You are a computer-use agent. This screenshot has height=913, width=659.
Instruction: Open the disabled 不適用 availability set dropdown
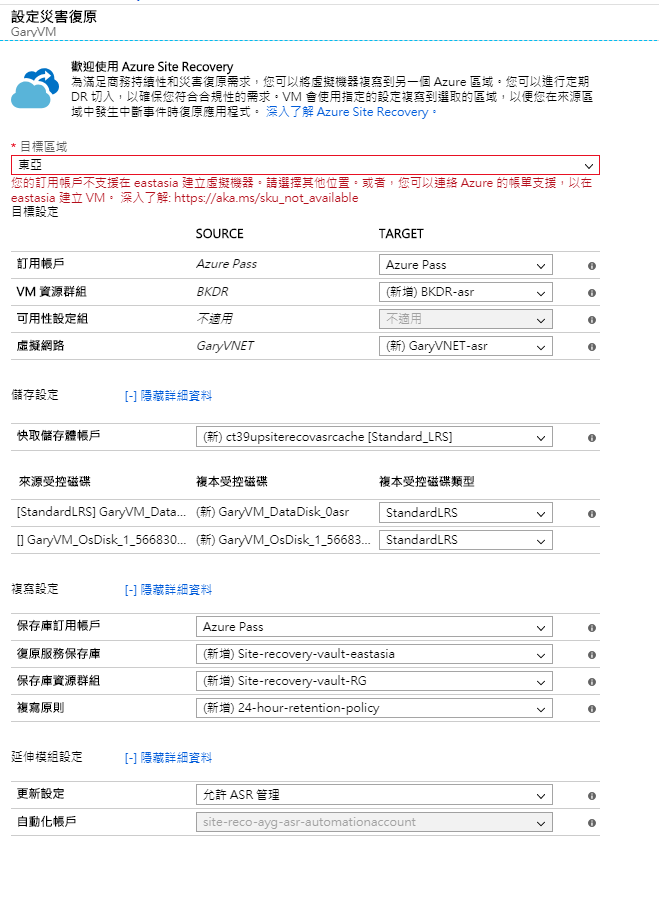465,319
